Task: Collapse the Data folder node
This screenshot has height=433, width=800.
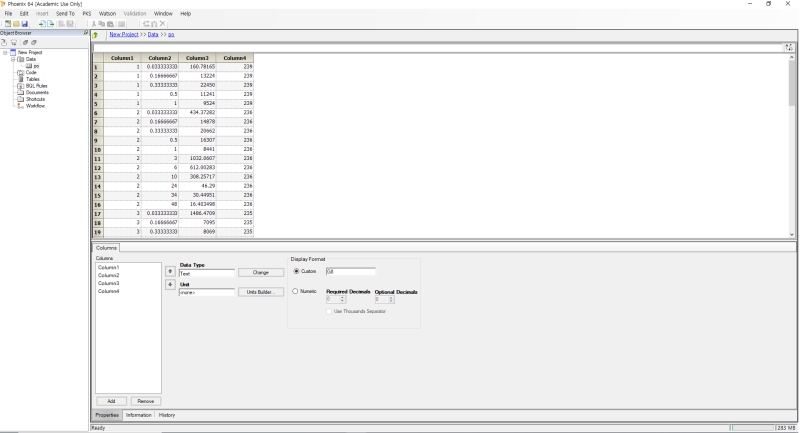Action: [13, 59]
